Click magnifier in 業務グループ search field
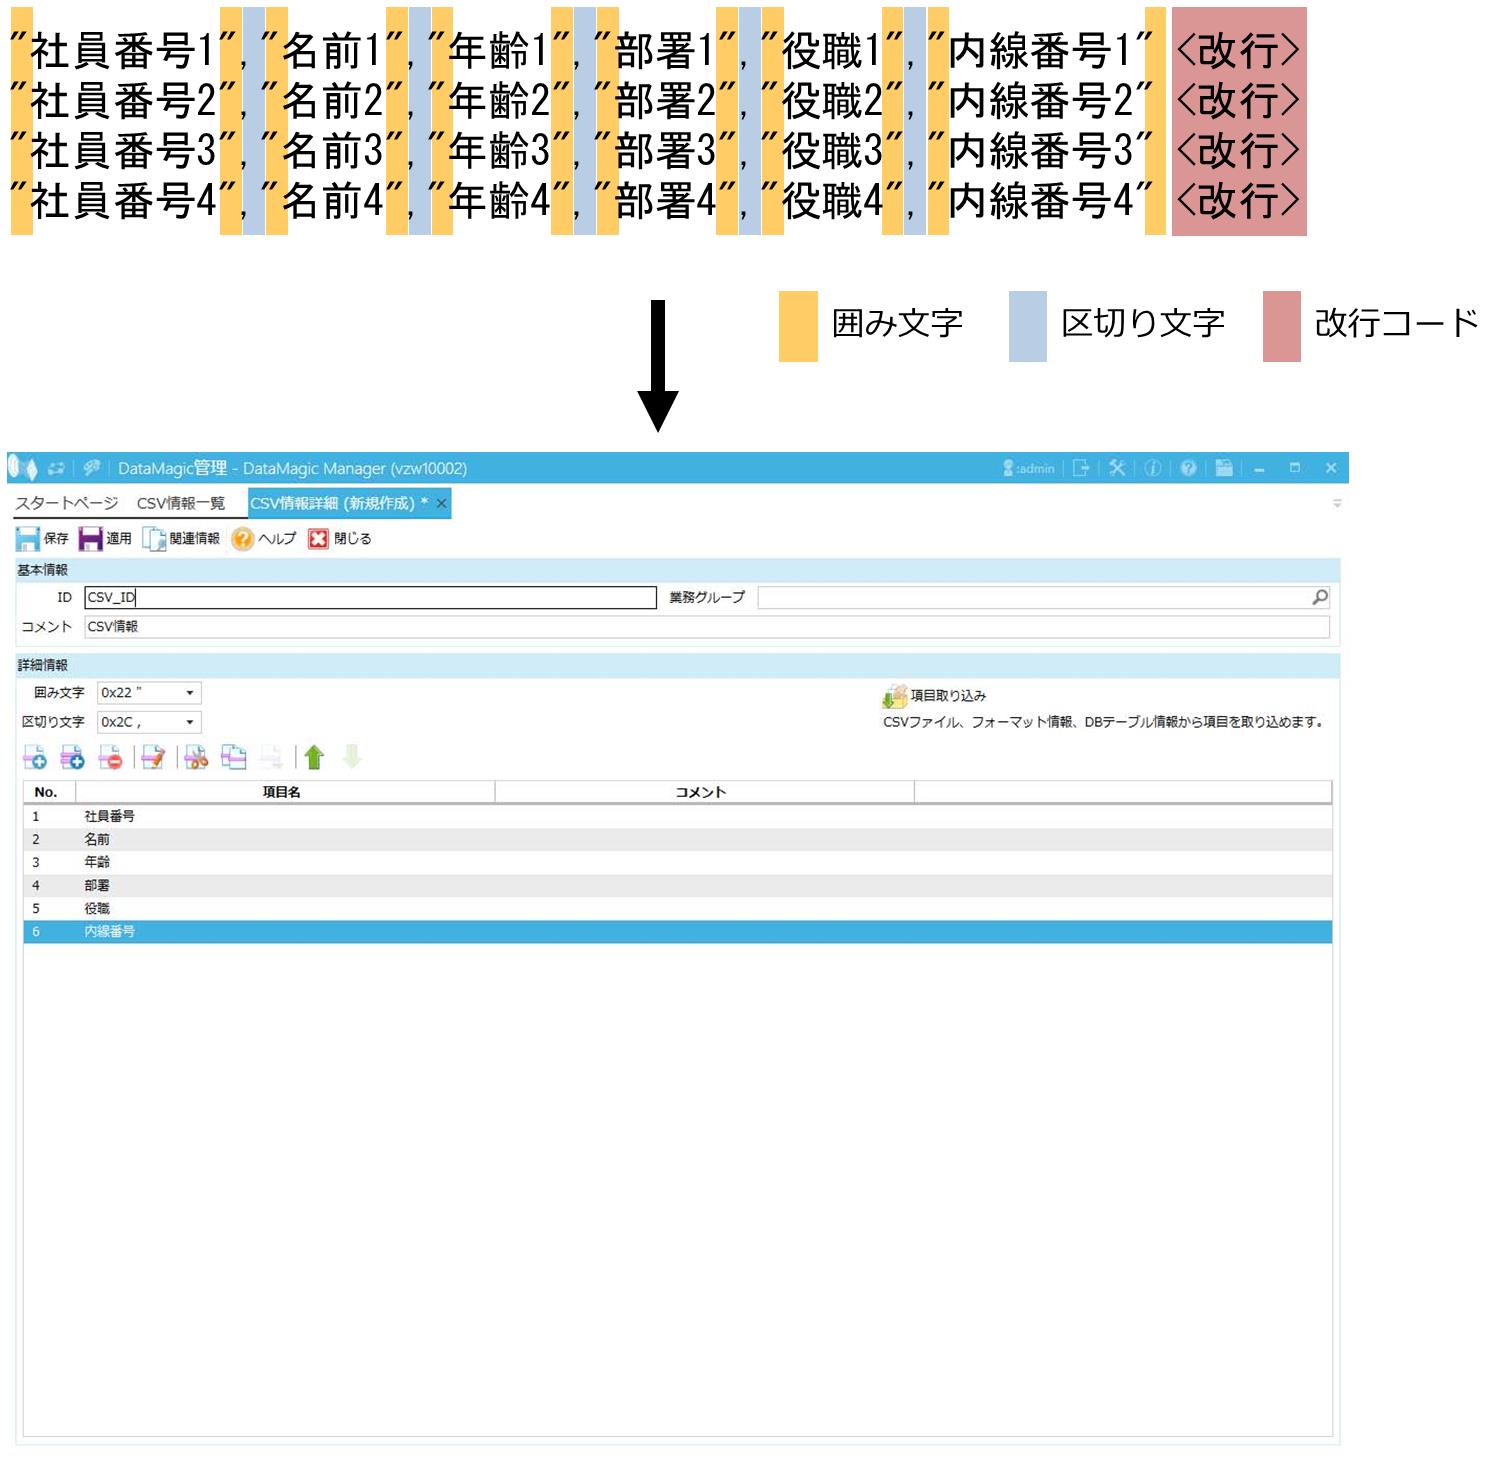The image size is (1485, 1465). tap(1320, 598)
